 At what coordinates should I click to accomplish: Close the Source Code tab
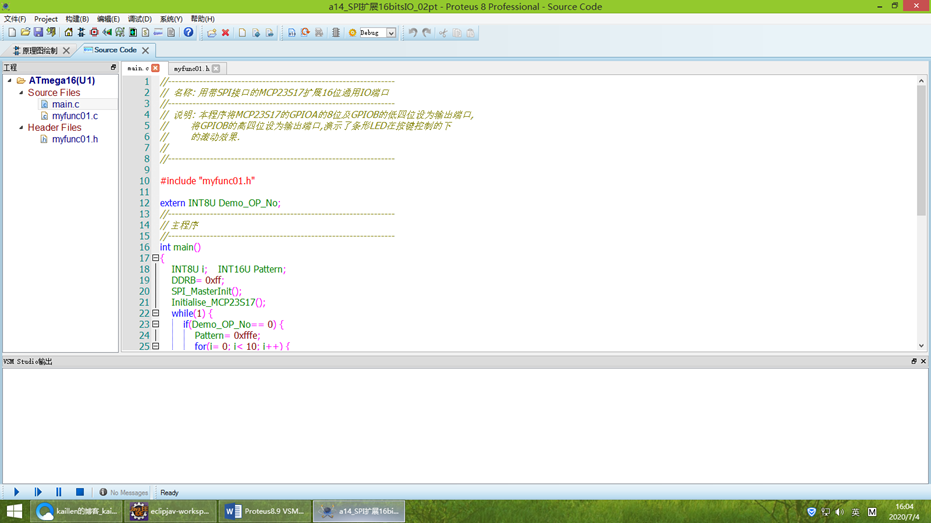point(145,50)
